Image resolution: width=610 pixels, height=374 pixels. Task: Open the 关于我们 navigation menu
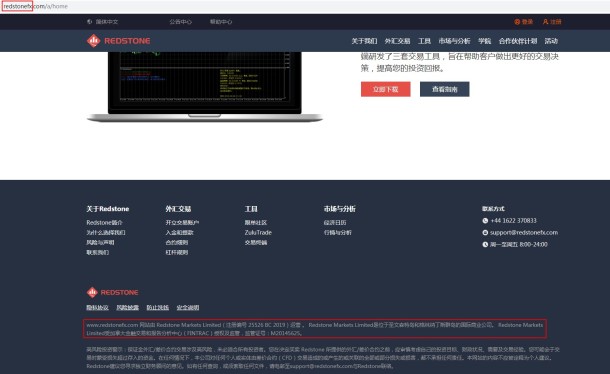[x=364, y=41]
